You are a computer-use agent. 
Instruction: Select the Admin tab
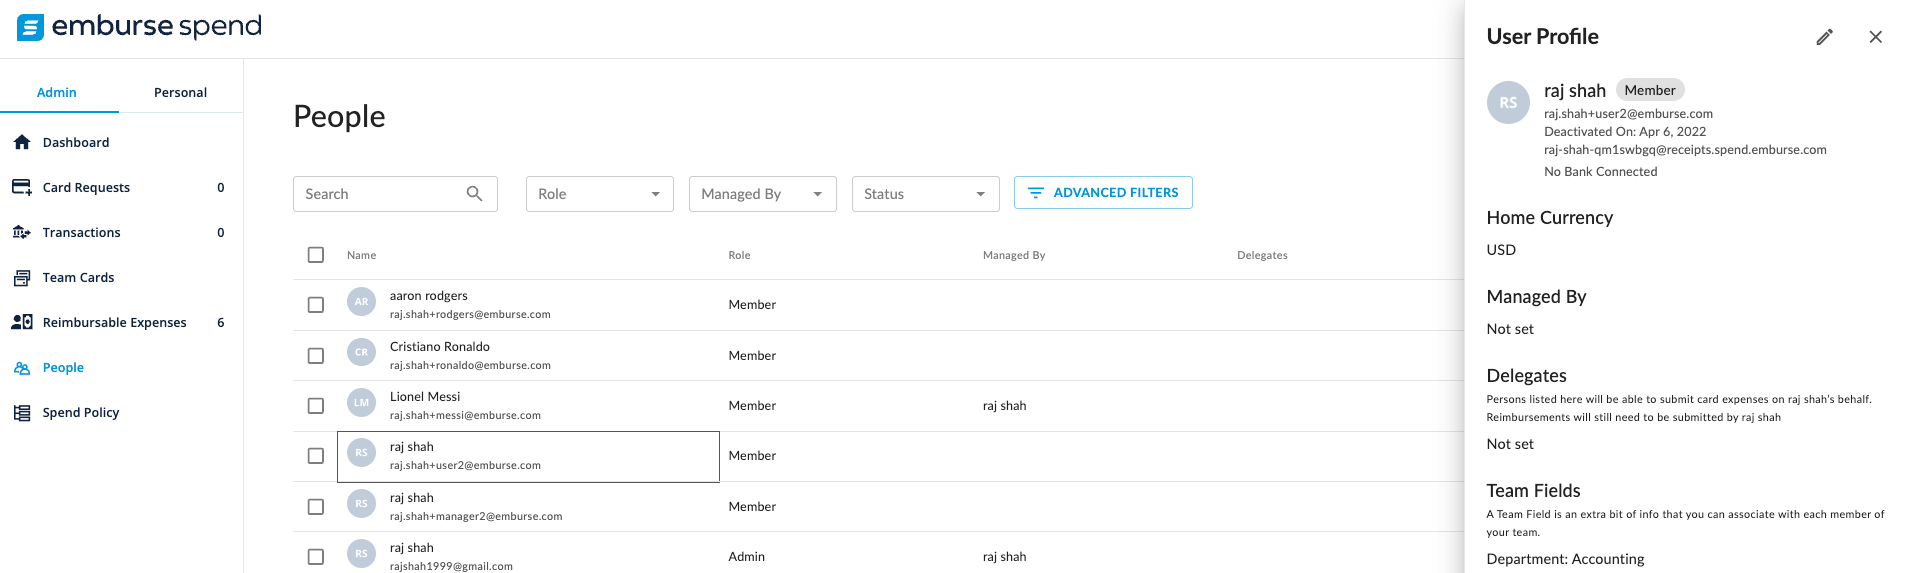click(x=57, y=92)
